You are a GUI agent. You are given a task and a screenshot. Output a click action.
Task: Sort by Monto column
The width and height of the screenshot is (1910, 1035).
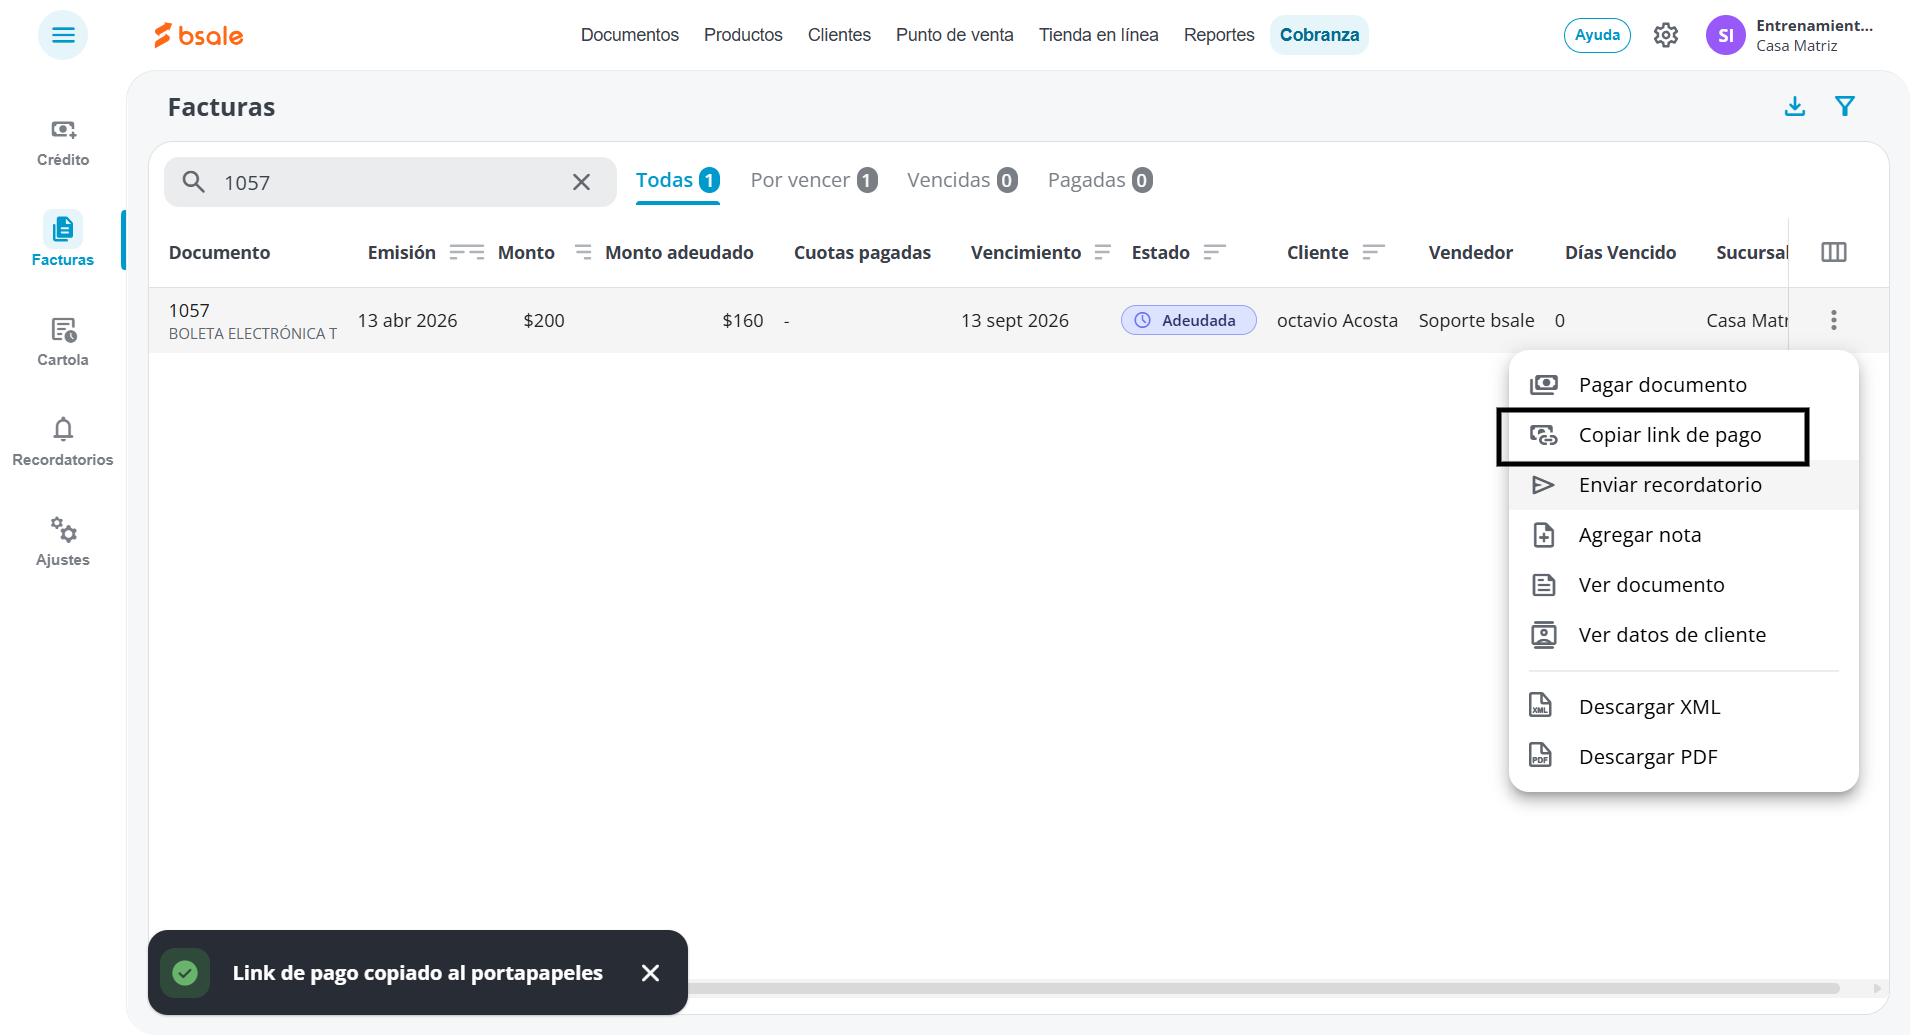tap(583, 252)
